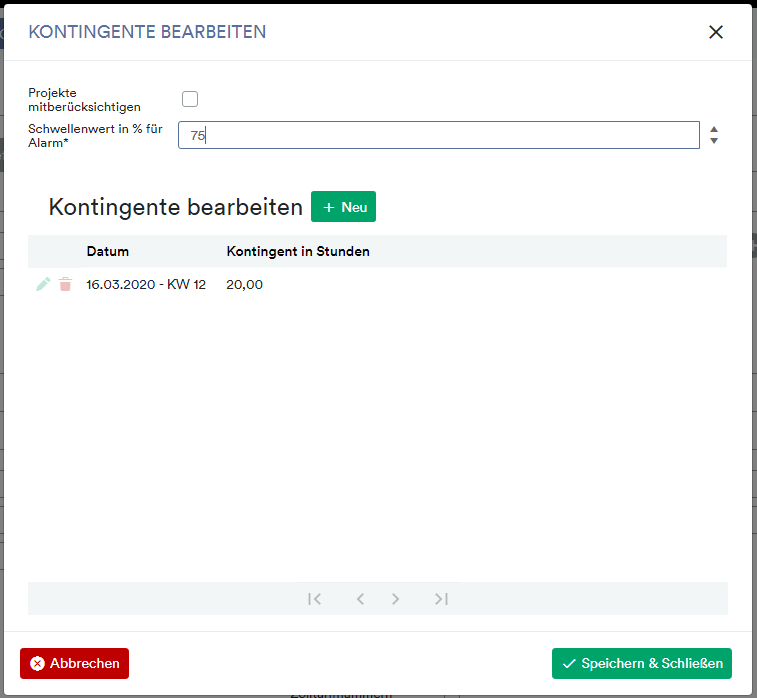Screen dimensions: 757x698
Task: Sort by the Datum column header
Action: (x=108, y=251)
